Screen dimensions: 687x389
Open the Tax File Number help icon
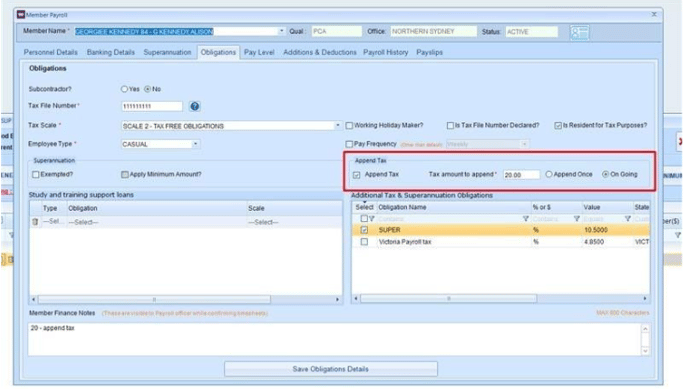pyautogui.click(x=195, y=106)
